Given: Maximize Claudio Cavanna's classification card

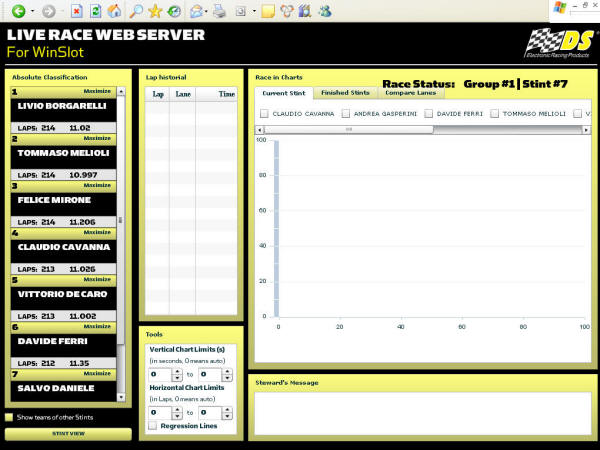Looking at the screenshot, I should [x=97, y=232].
